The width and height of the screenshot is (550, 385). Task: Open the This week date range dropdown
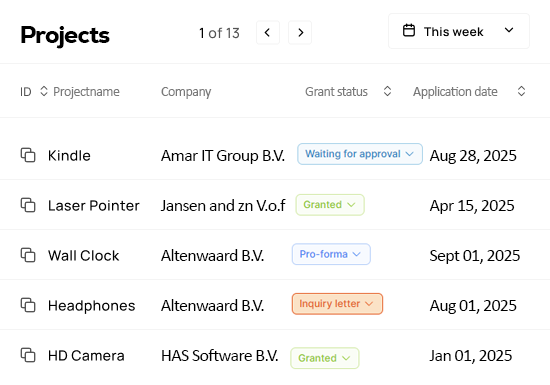pos(459,31)
